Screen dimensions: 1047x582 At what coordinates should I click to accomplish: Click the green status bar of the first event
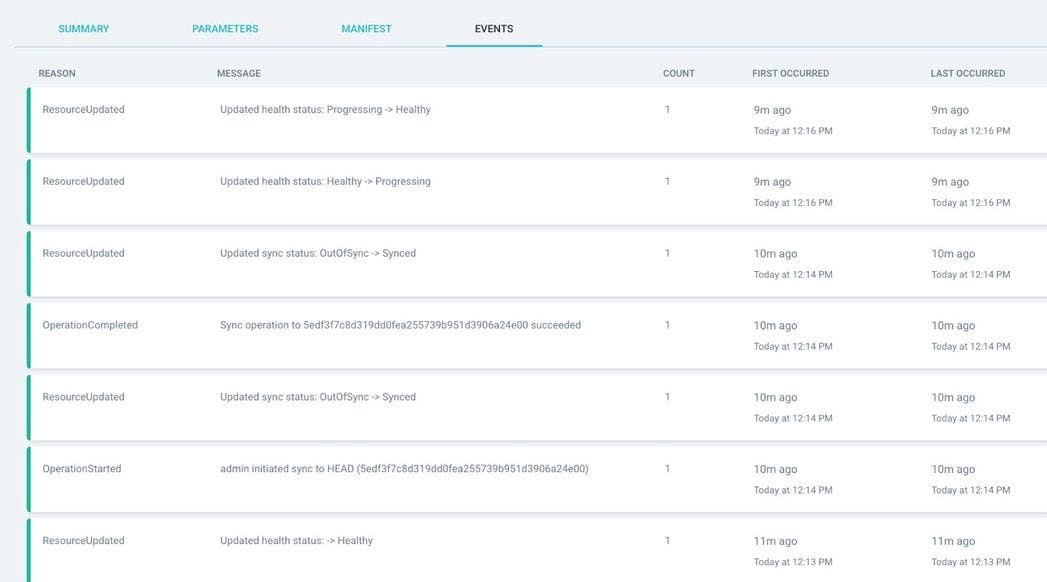point(30,118)
